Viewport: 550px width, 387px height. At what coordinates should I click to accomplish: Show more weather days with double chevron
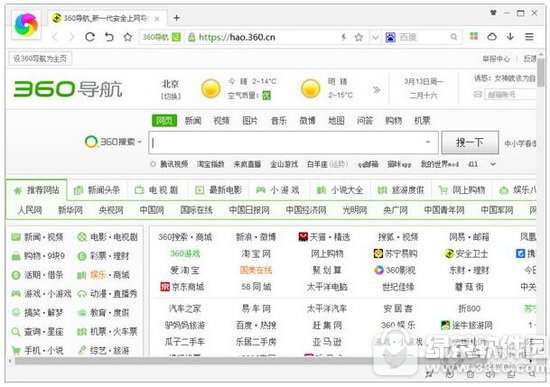(x=376, y=90)
